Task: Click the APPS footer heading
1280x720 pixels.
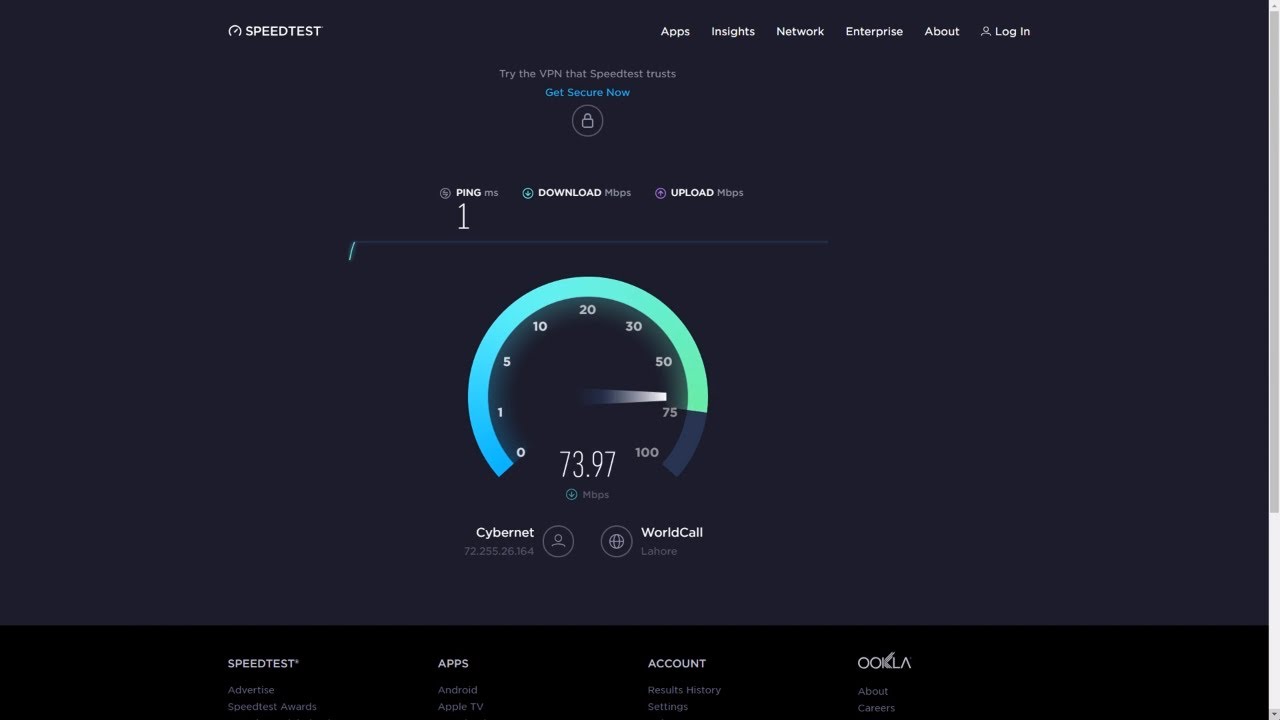Action: (x=453, y=663)
